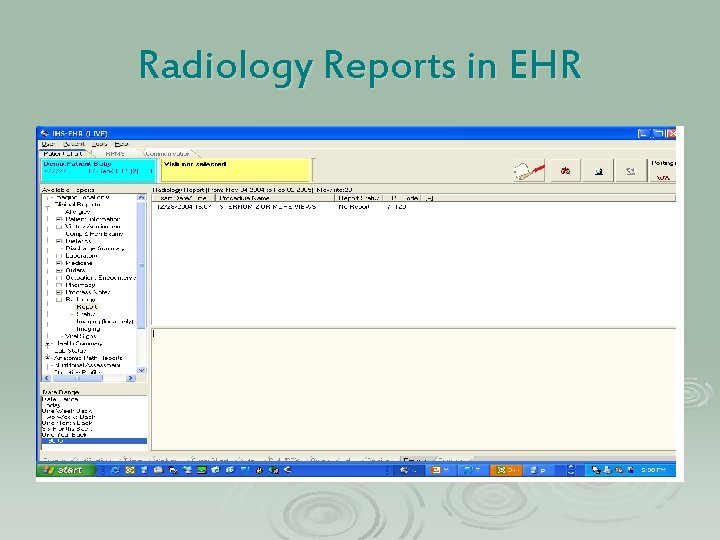Viewport: 720px width, 540px height.
Task: Click the notepad and pencil toolbar icon
Action: click(529, 171)
